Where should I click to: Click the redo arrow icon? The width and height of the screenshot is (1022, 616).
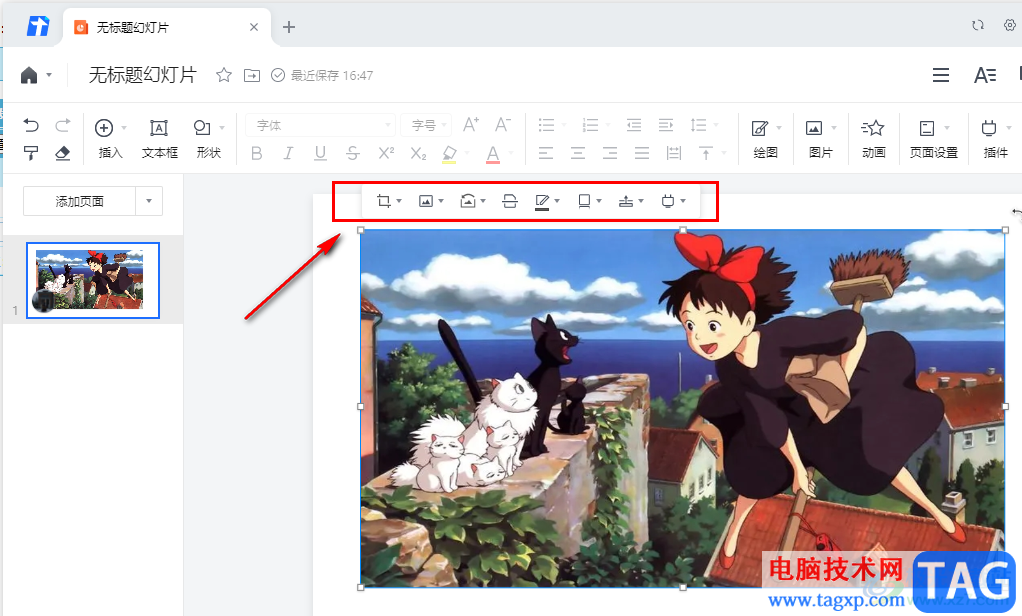[63, 125]
